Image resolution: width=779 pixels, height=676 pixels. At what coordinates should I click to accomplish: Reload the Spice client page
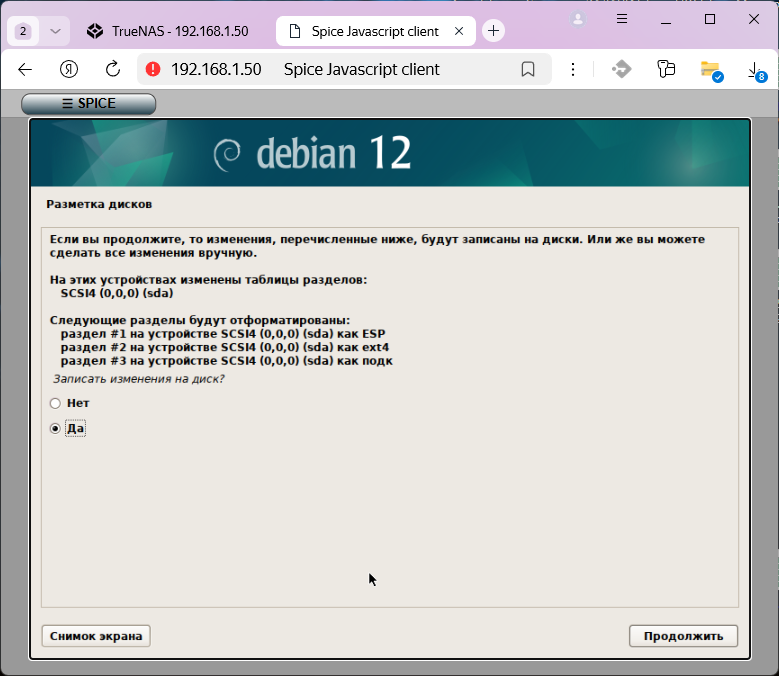click(113, 69)
